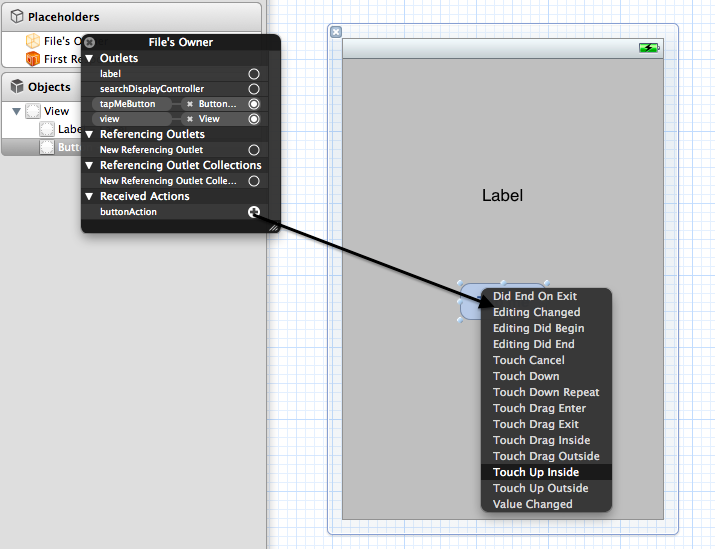The height and width of the screenshot is (549, 715).
Task: Choose Touch Cancel event
Action: tap(546, 360)
